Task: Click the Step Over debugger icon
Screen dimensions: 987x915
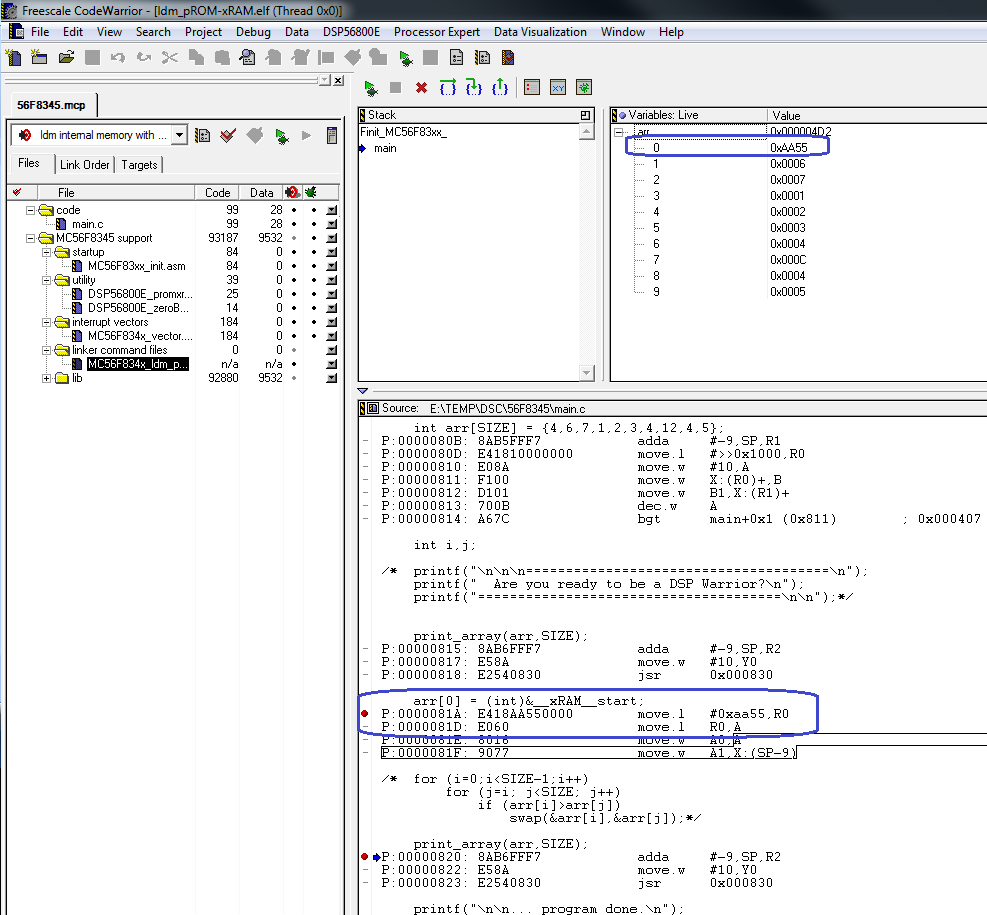Action: (447, 88)
